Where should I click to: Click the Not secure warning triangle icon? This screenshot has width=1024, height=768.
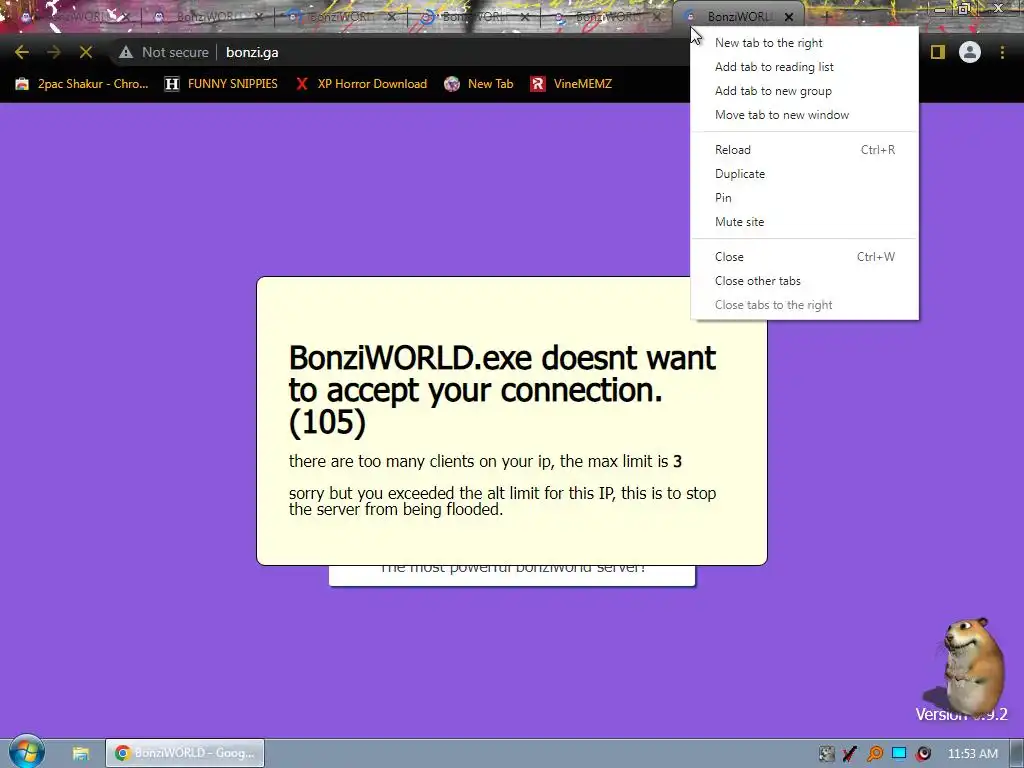(x=126, y=52)
